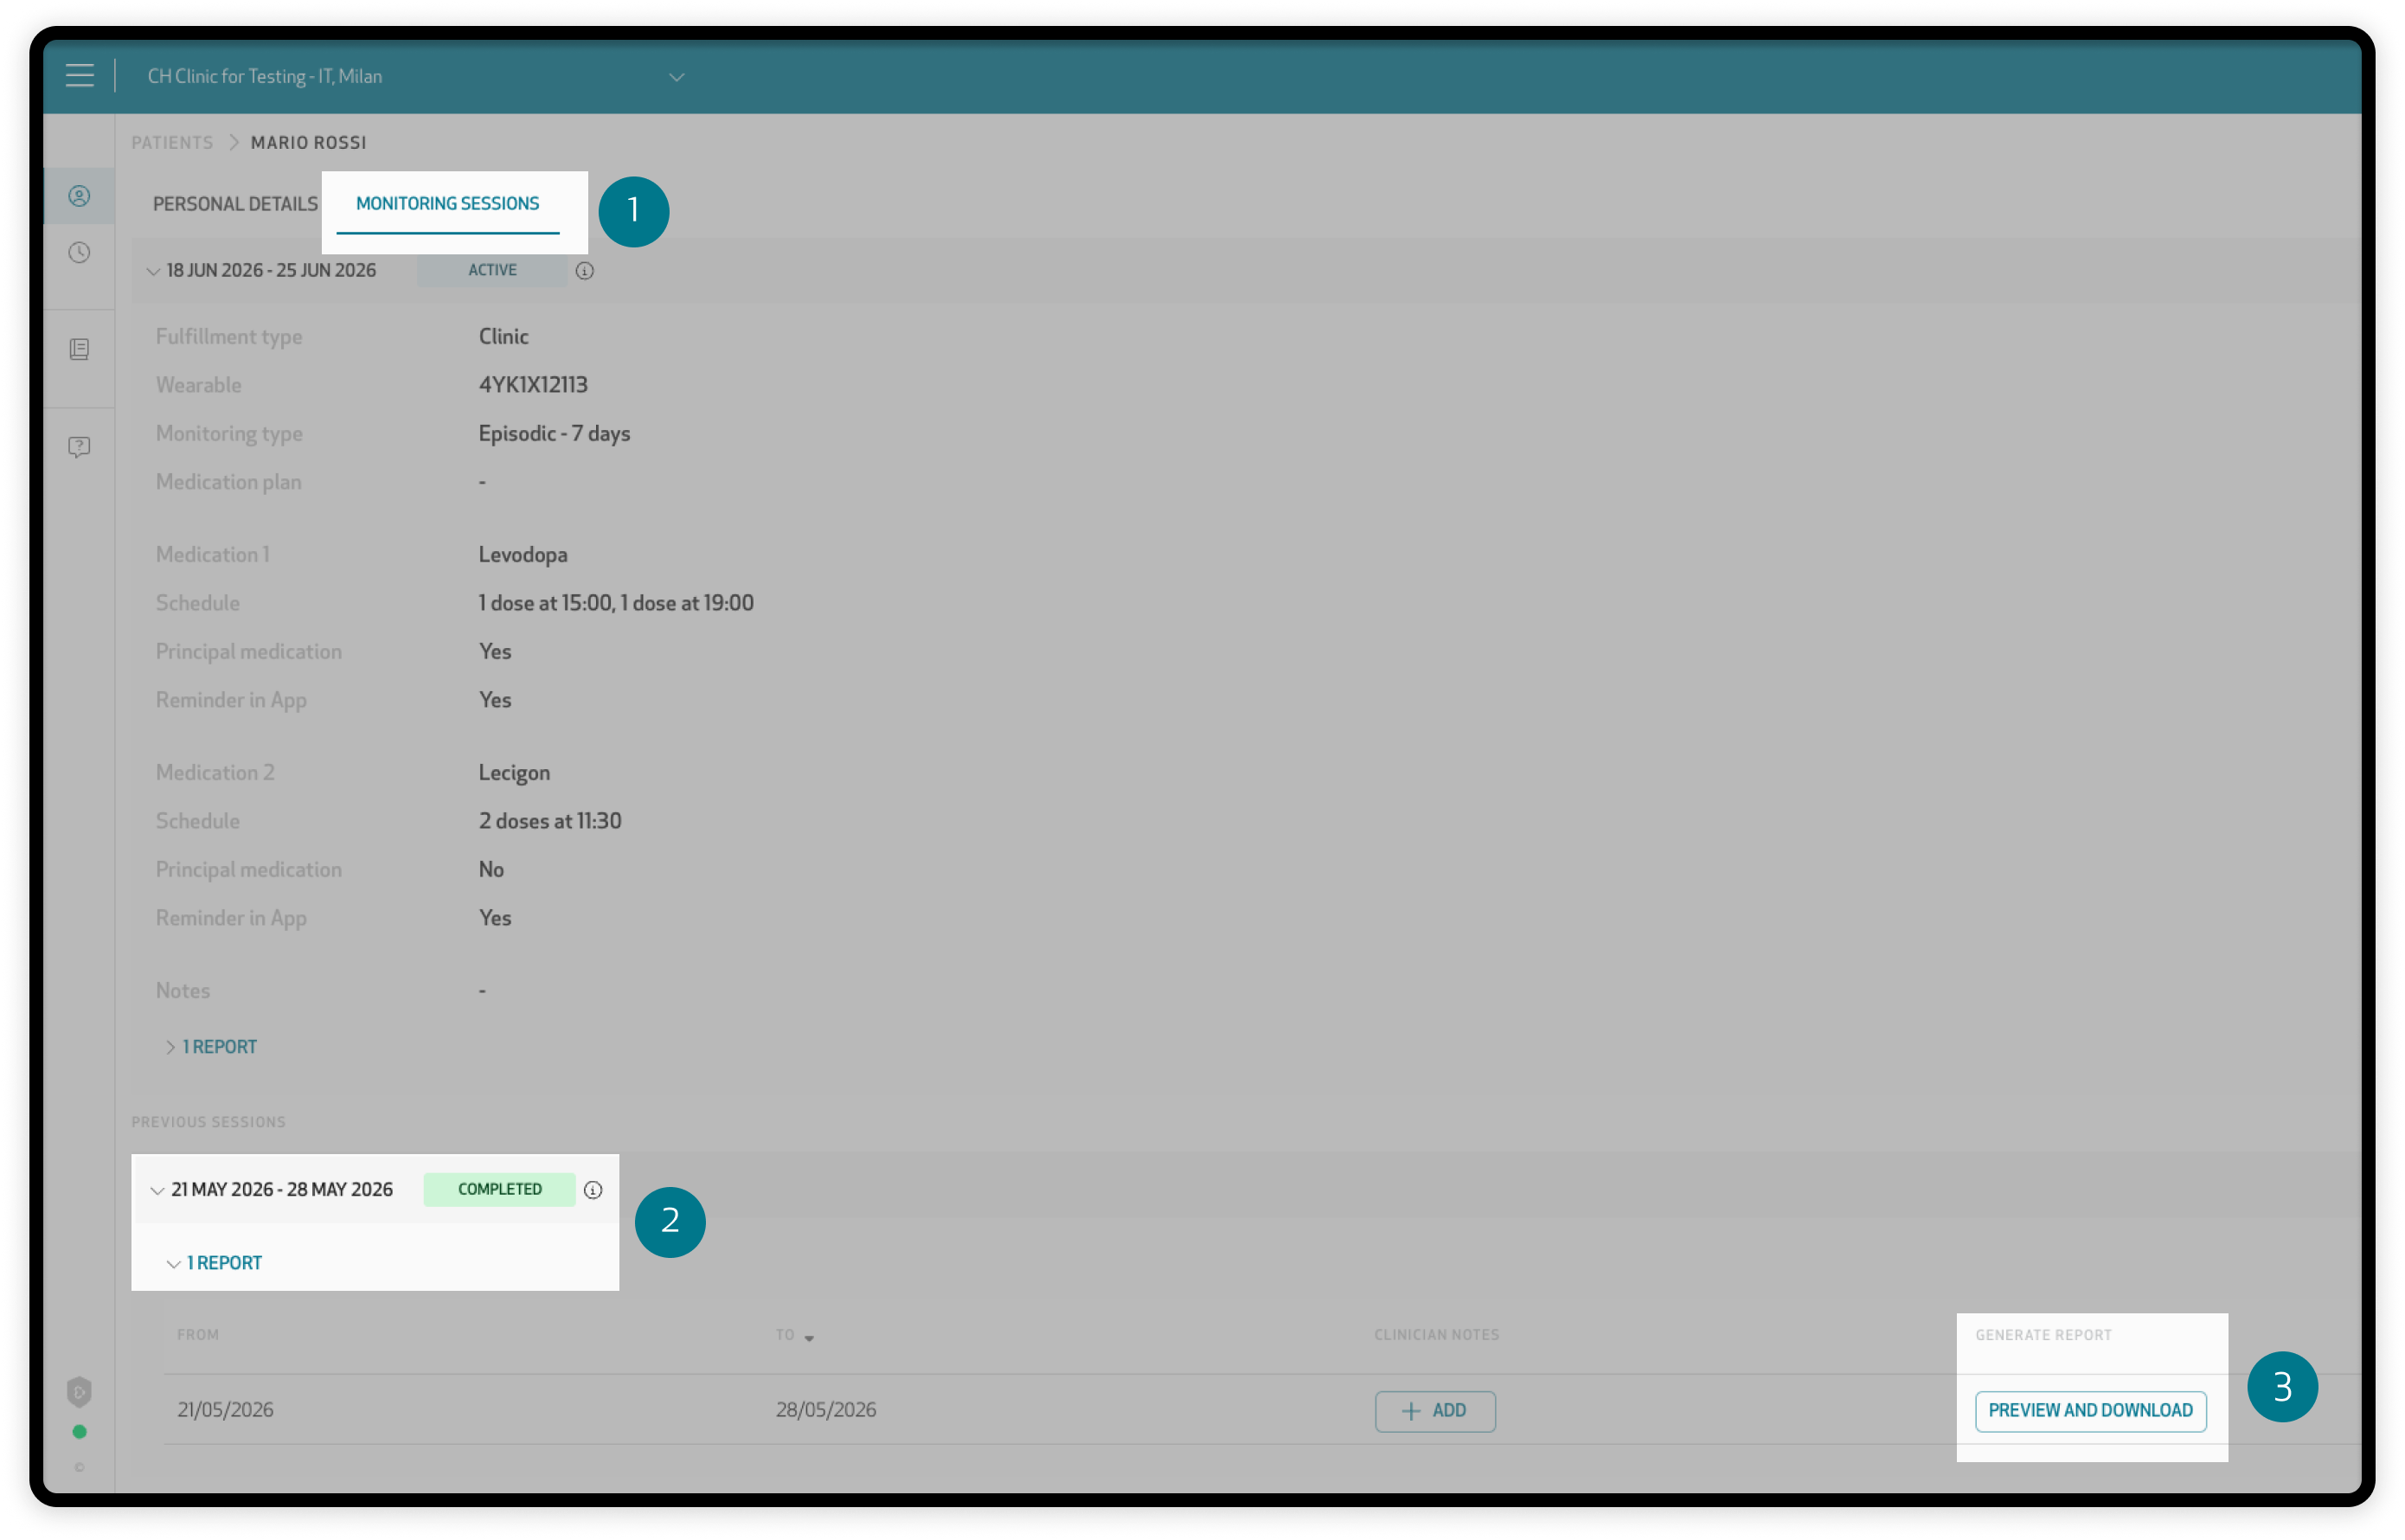Image resolution: width=2405 pixels, height=1540 pixels.
Task: Click wearable ID 4YK1X12113
Action: pyautogui.click(x=533, y=385)
